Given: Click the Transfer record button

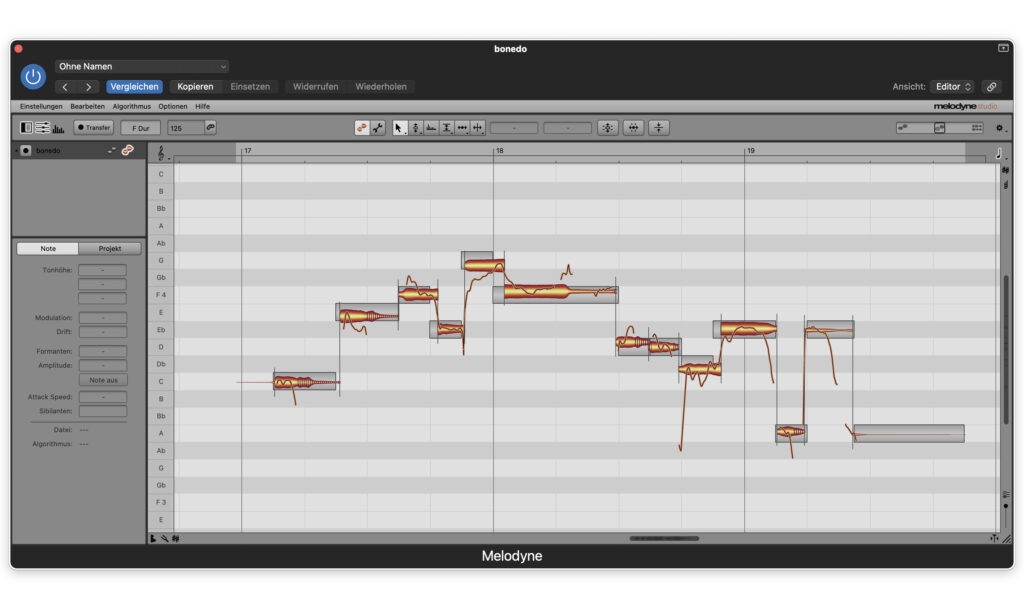Looking at the screenshot, I should [x=93, y=127].
